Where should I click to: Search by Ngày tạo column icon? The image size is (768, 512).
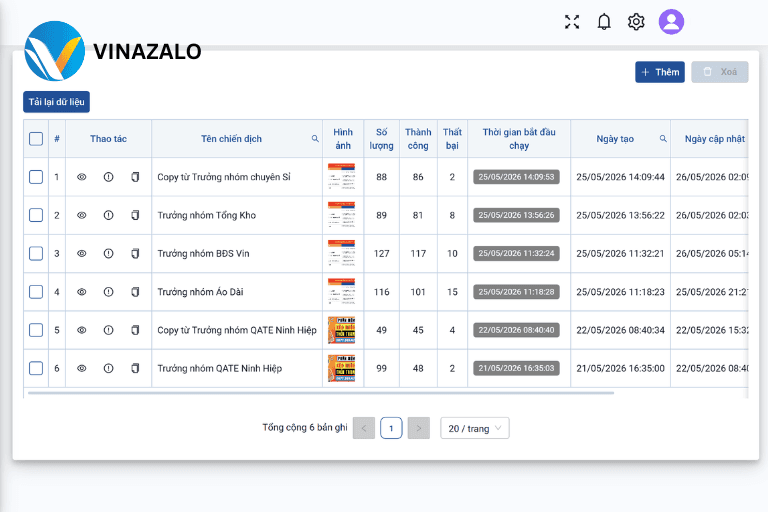click(663, 139)
